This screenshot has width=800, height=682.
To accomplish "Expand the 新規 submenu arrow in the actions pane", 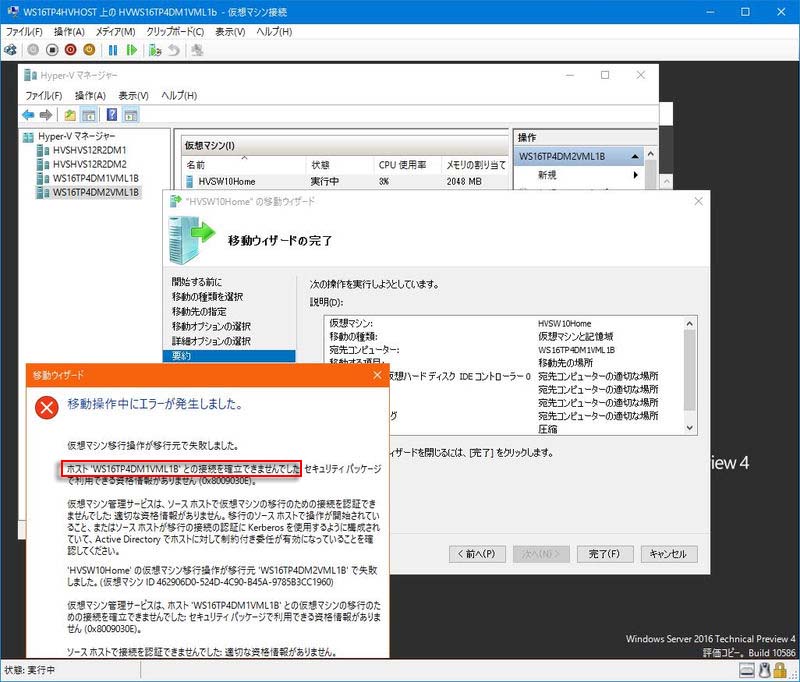I will pos(636,175).
